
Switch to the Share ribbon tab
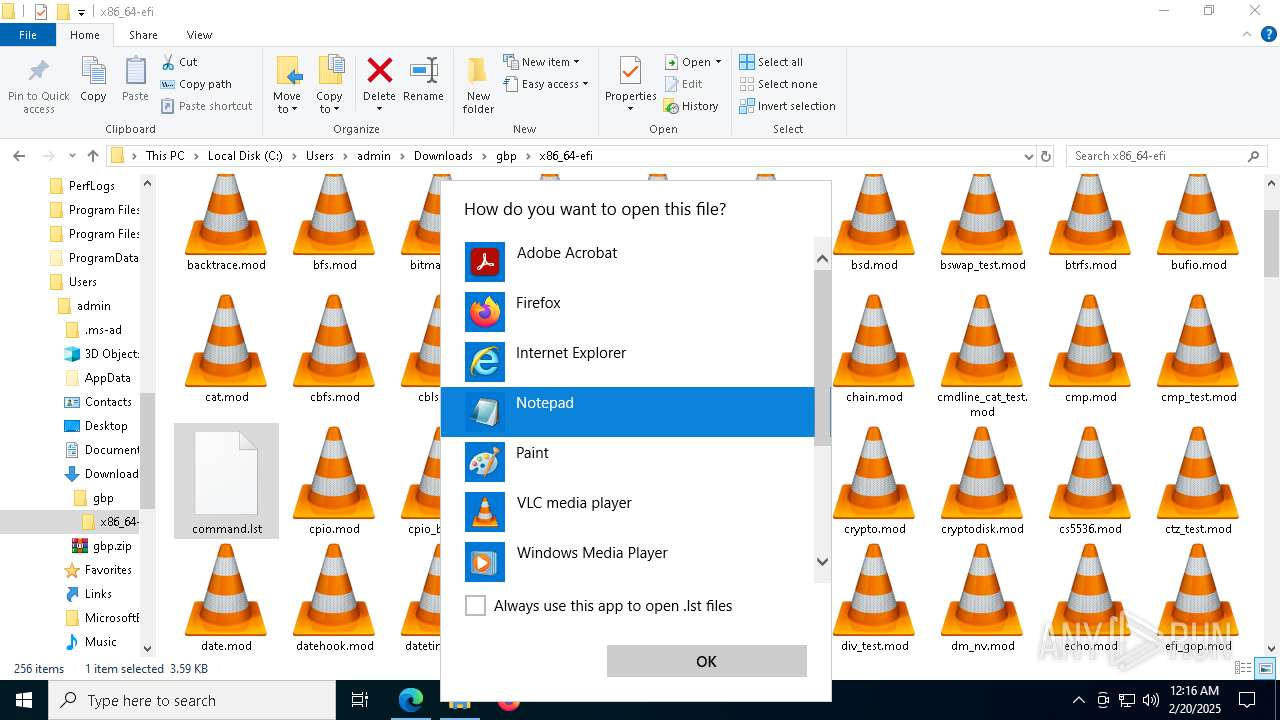coord(143,34)
